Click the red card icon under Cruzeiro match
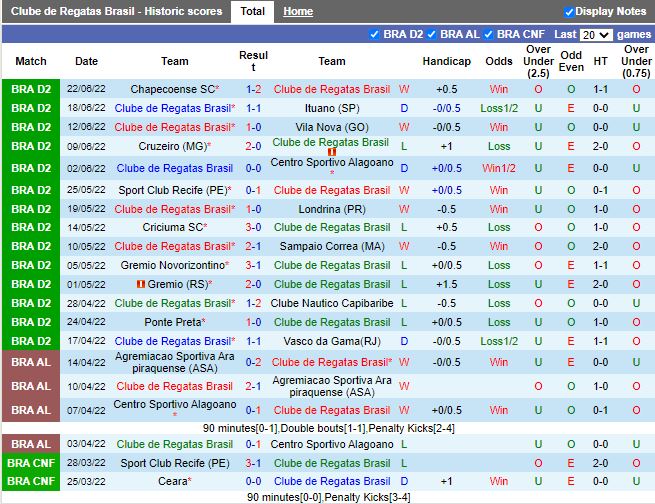The height and width of the screenshot is (504, 655). point(332,152)
